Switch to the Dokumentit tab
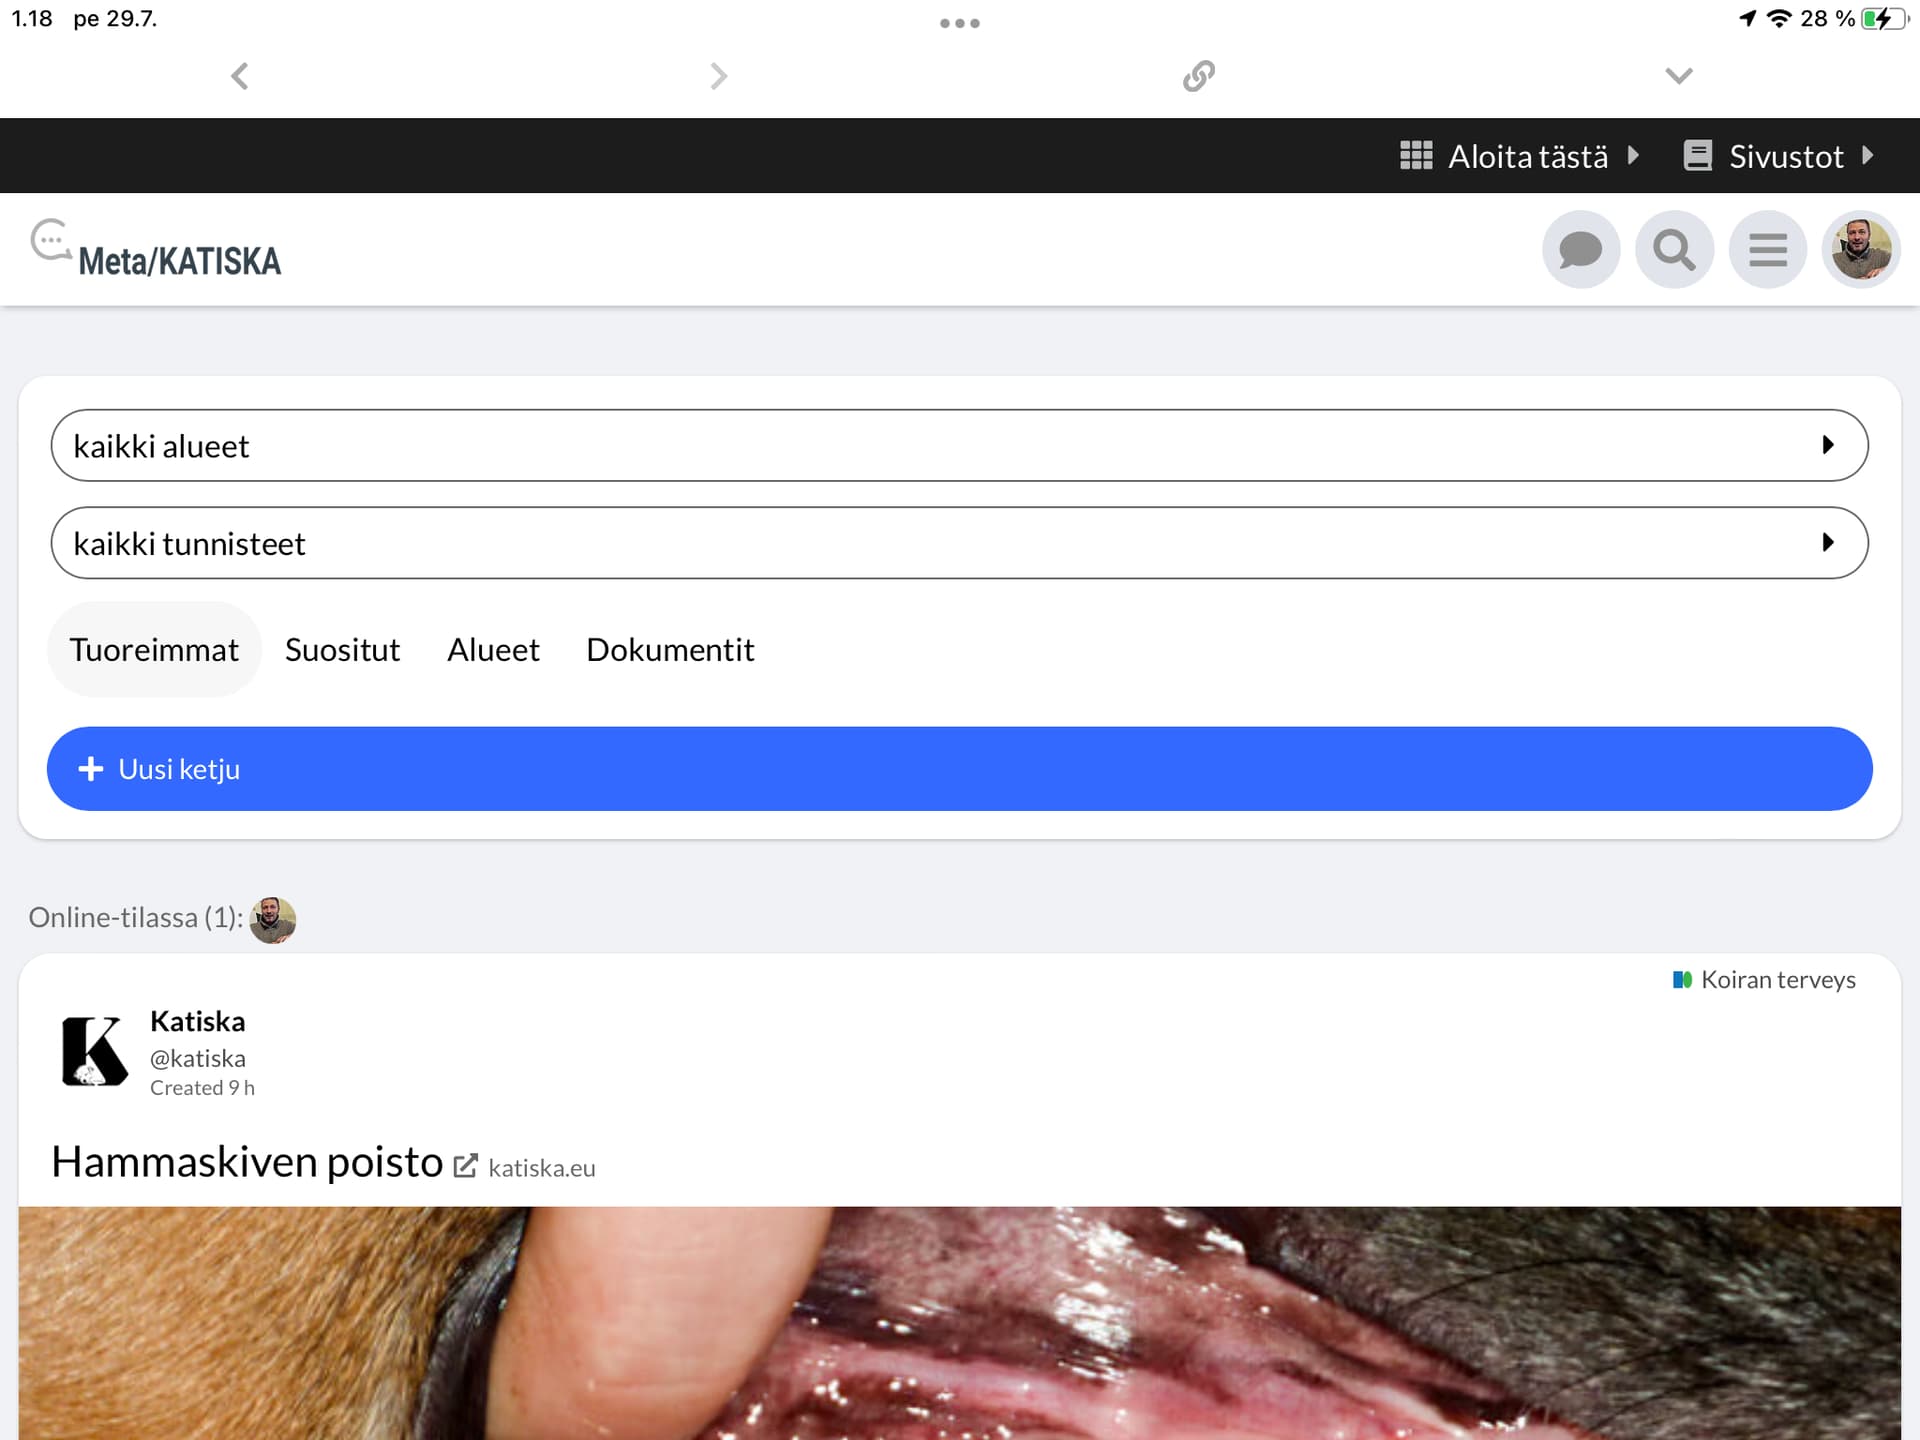 point(670,650)
